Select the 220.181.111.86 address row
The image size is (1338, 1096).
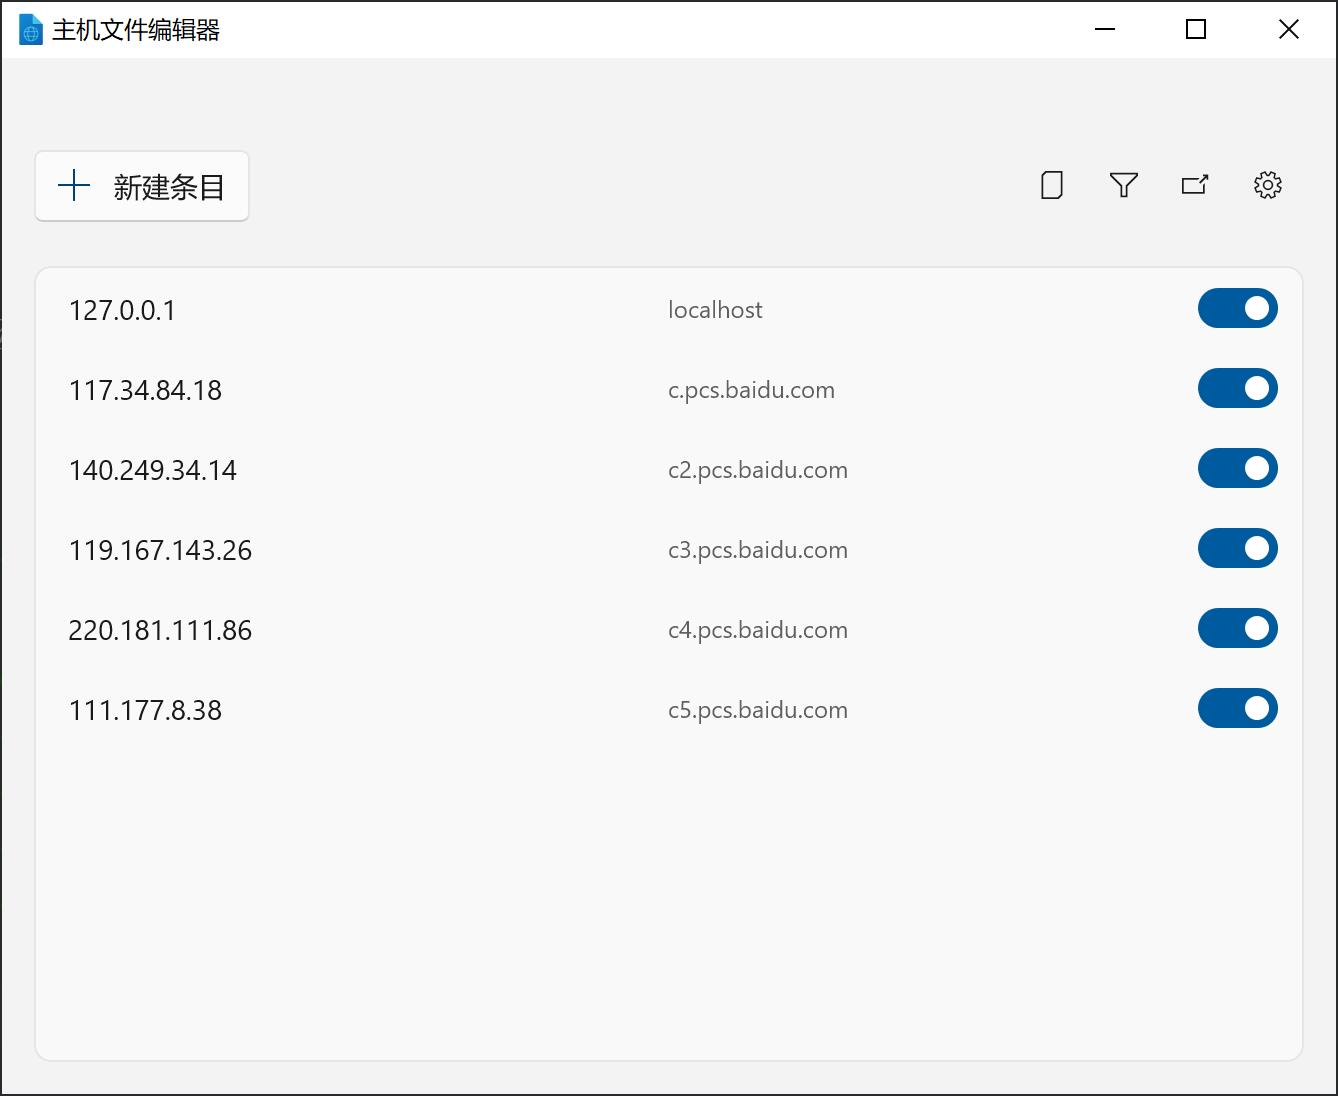160,631
